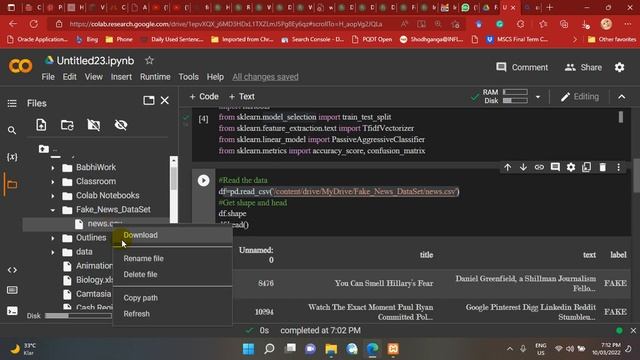Image resolution: width=640 pixels, height=360 pixels.
Task: Open the Edit menu
Action: click(x=69, y=77)
